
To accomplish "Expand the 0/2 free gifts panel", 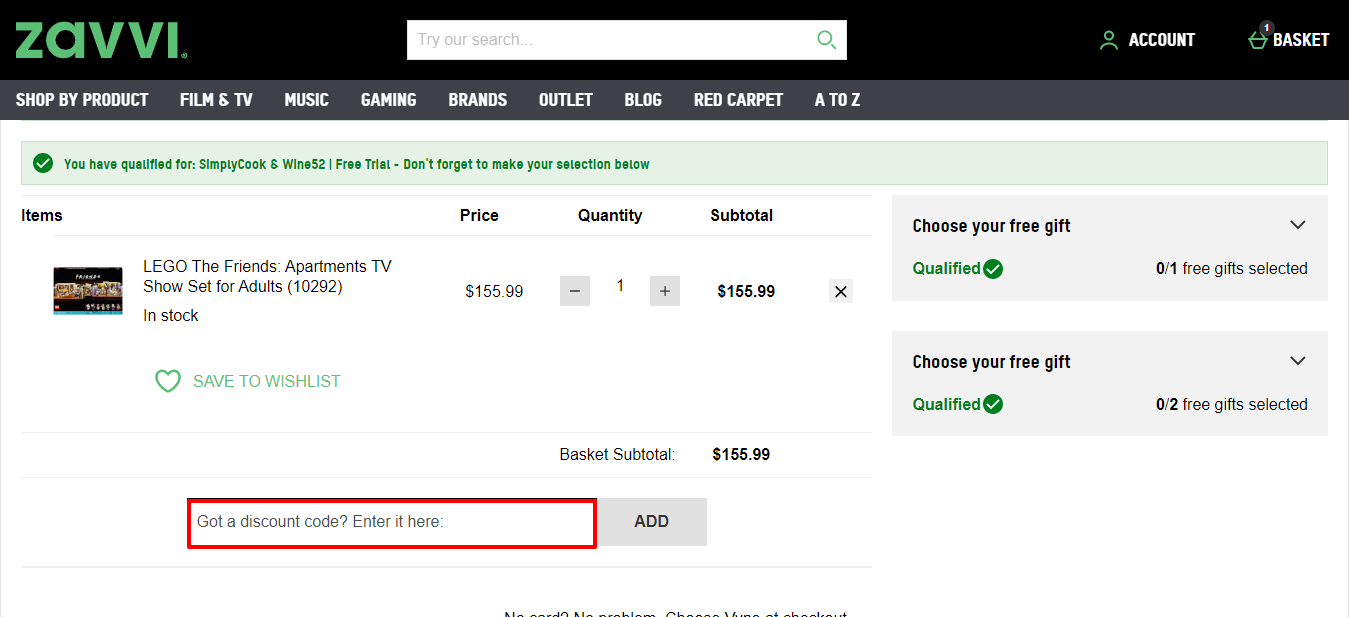I will coord(1298,361).
